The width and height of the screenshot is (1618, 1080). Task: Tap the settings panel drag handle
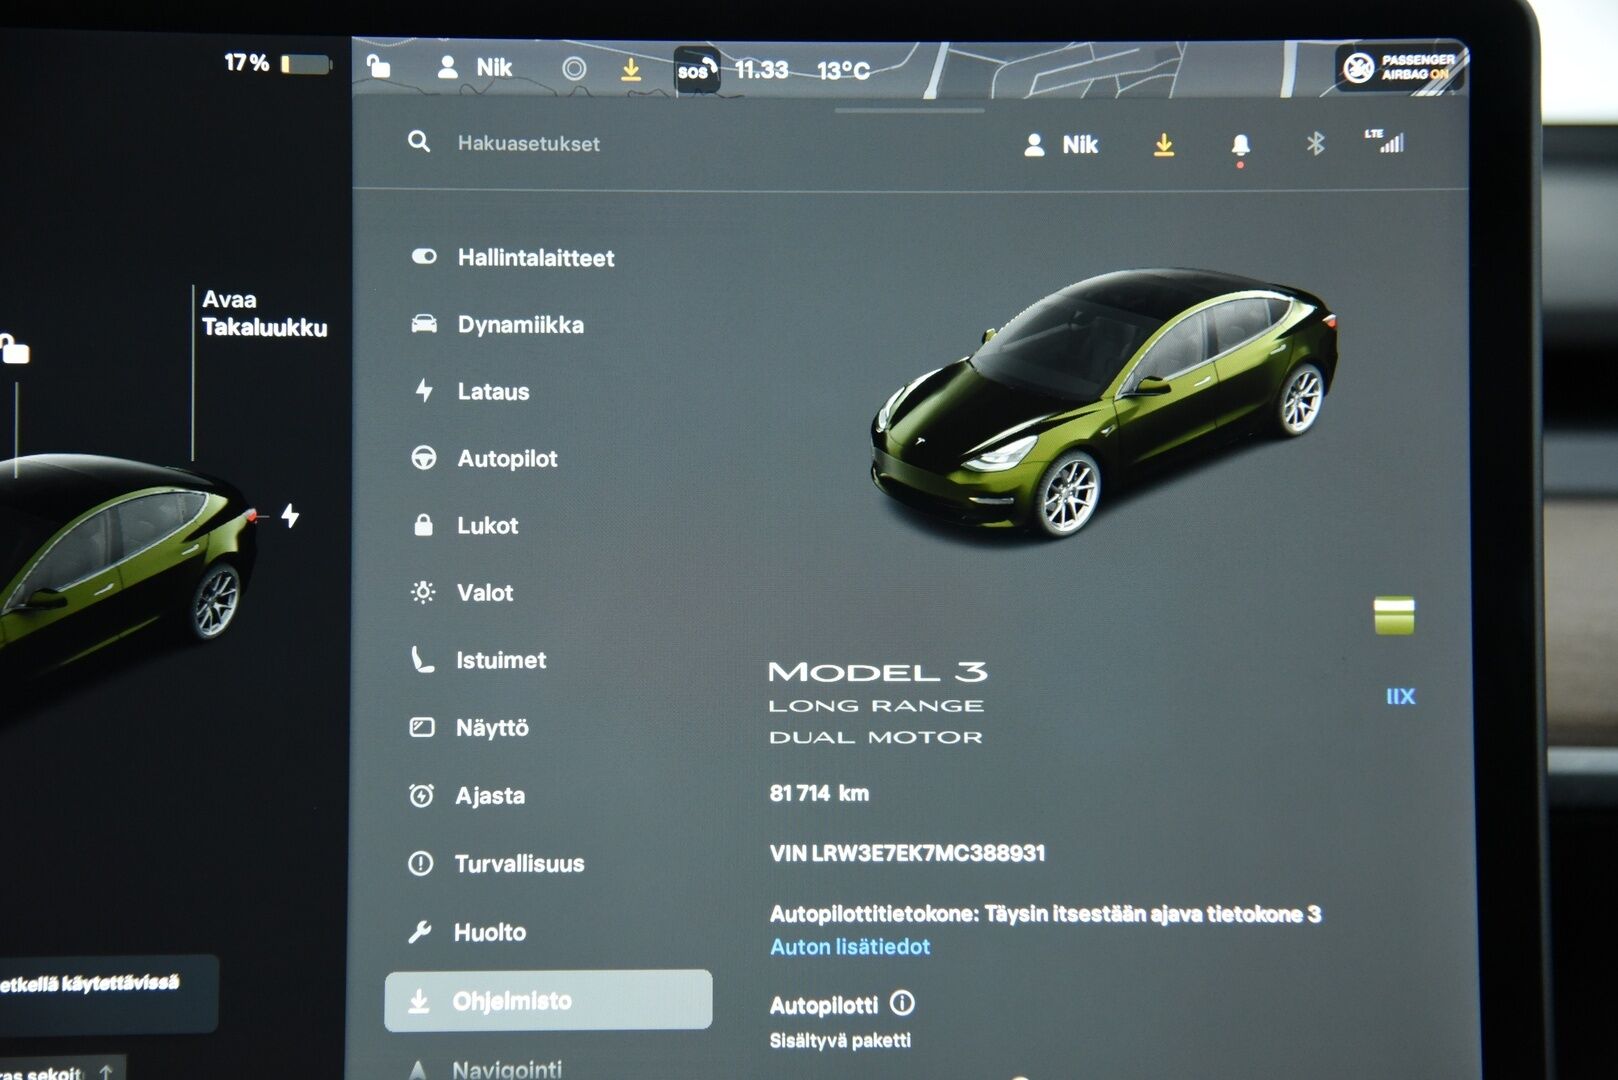[909, 110]
